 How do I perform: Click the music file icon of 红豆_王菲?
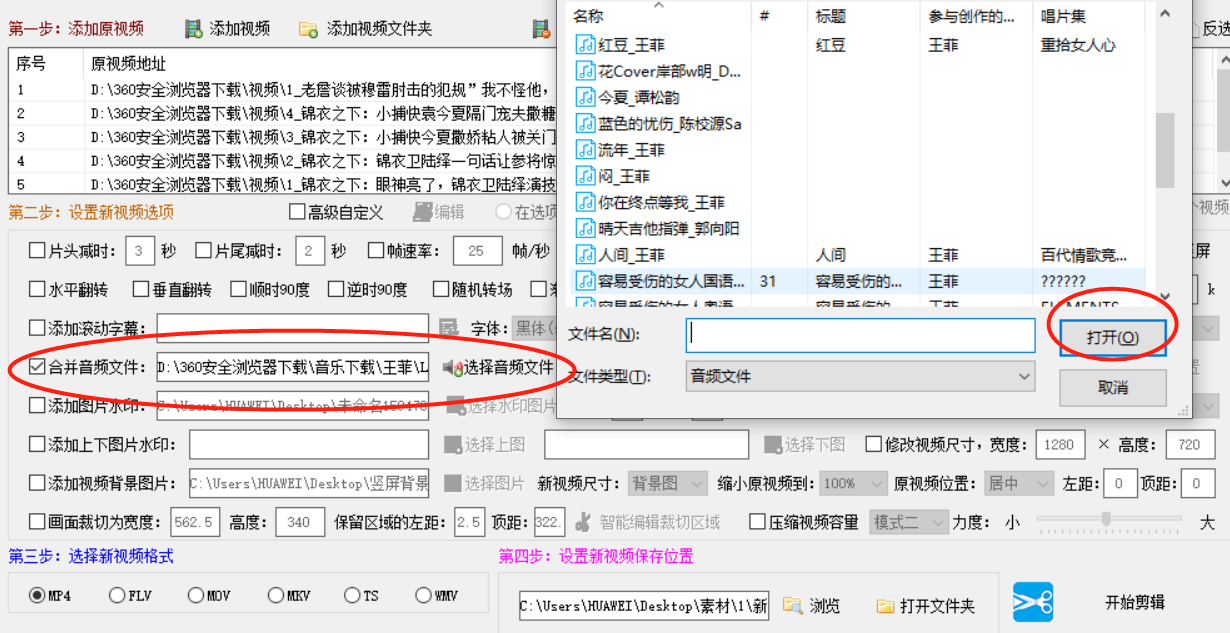coord(585,45)
